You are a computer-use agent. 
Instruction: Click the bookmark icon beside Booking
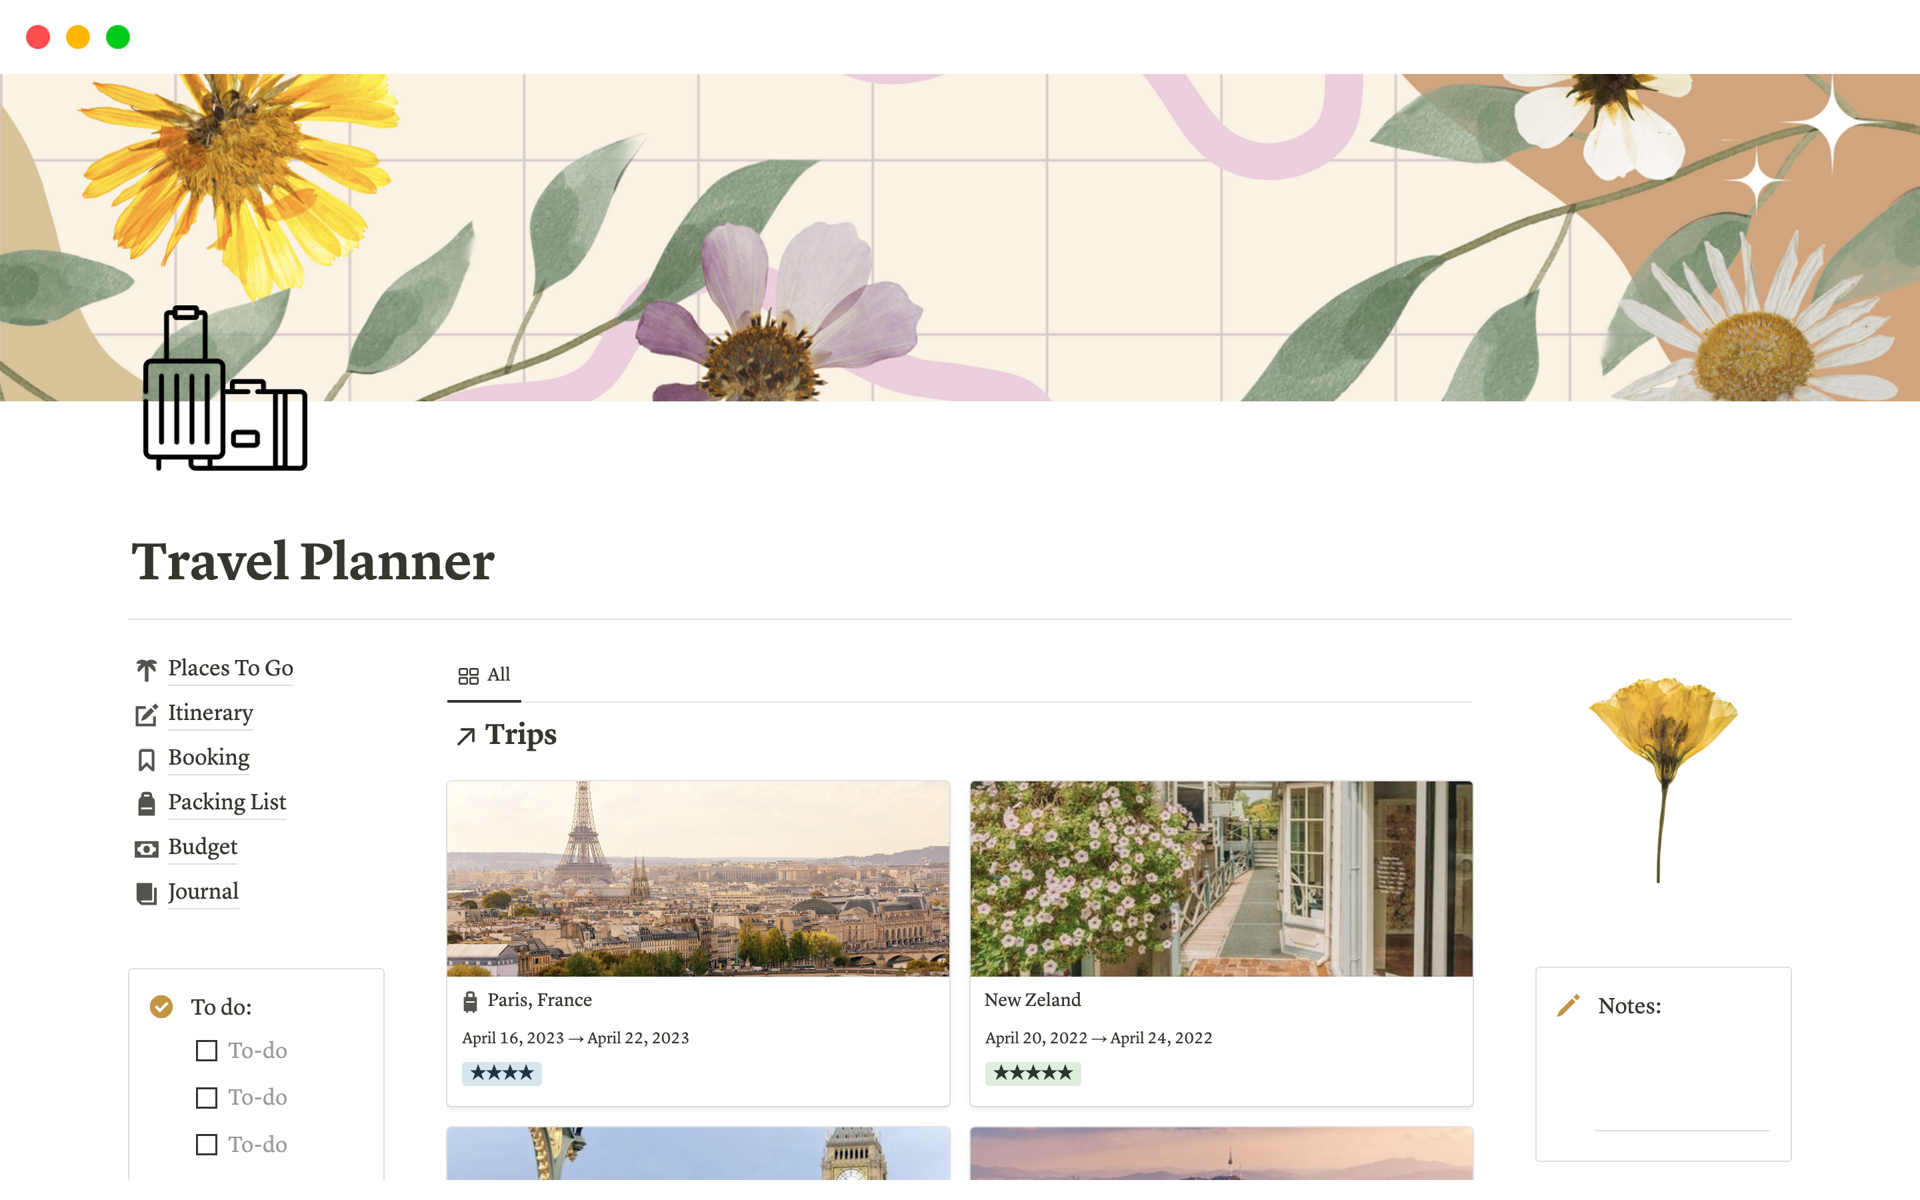point(146,760)
